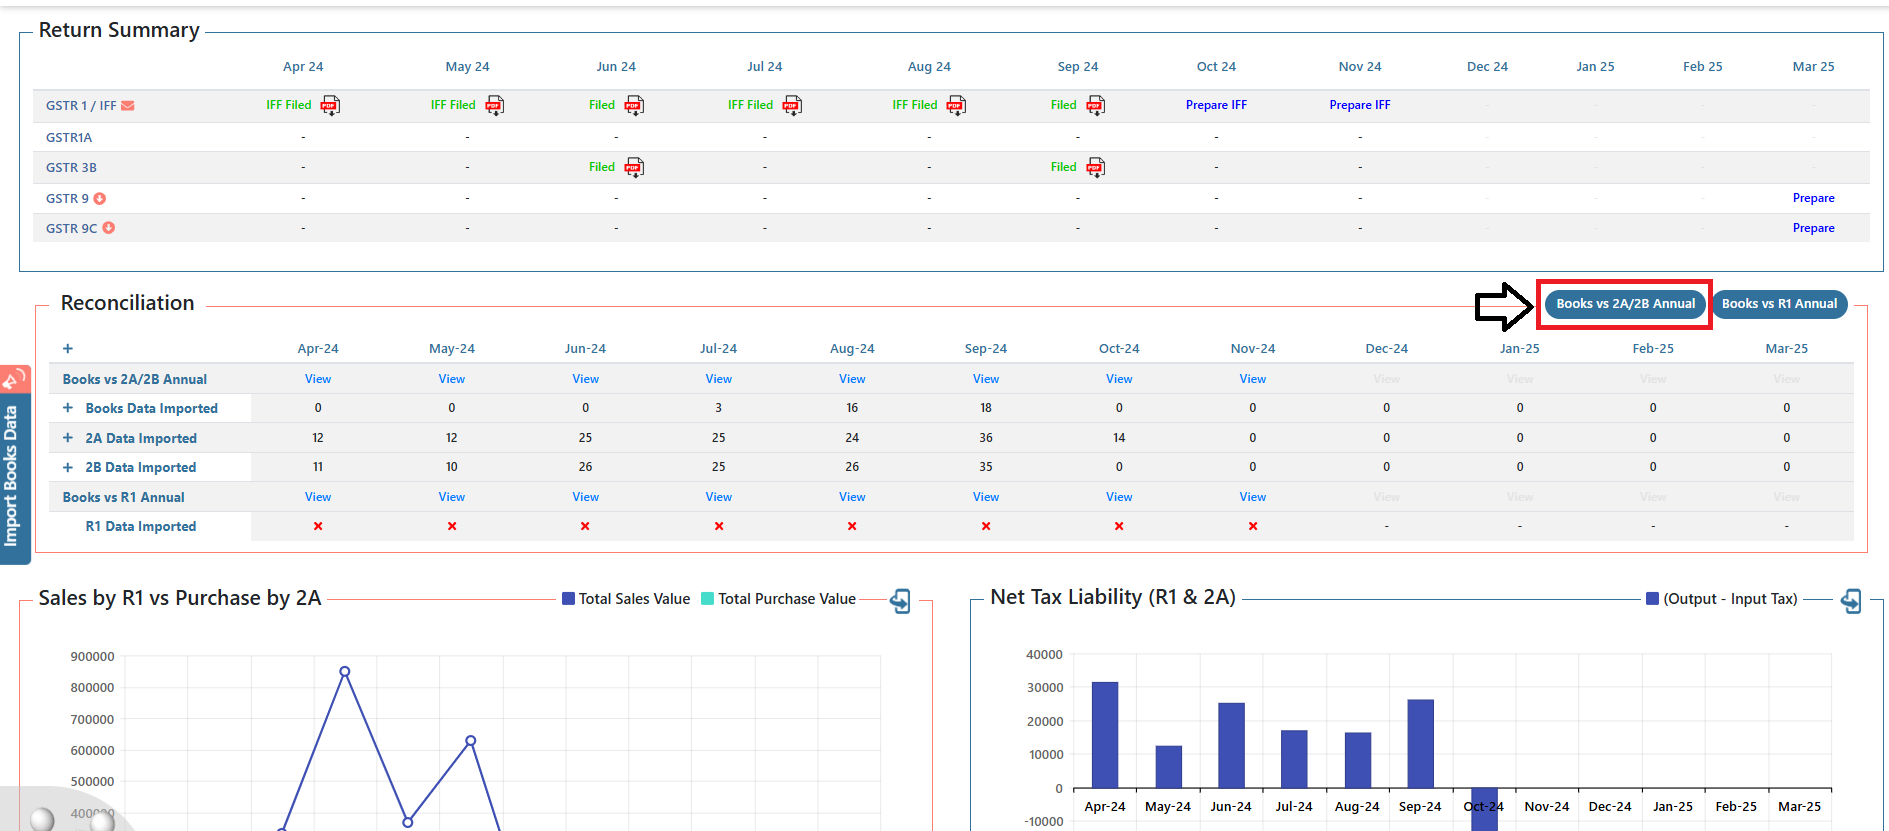View Books vs 2A/2B Annual for Jun-24

click(x=585, y=379)
